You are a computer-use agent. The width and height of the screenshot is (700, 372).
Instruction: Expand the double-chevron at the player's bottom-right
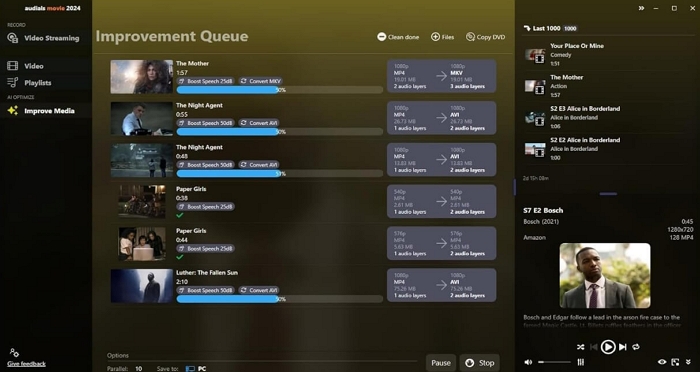pos(688,362)
